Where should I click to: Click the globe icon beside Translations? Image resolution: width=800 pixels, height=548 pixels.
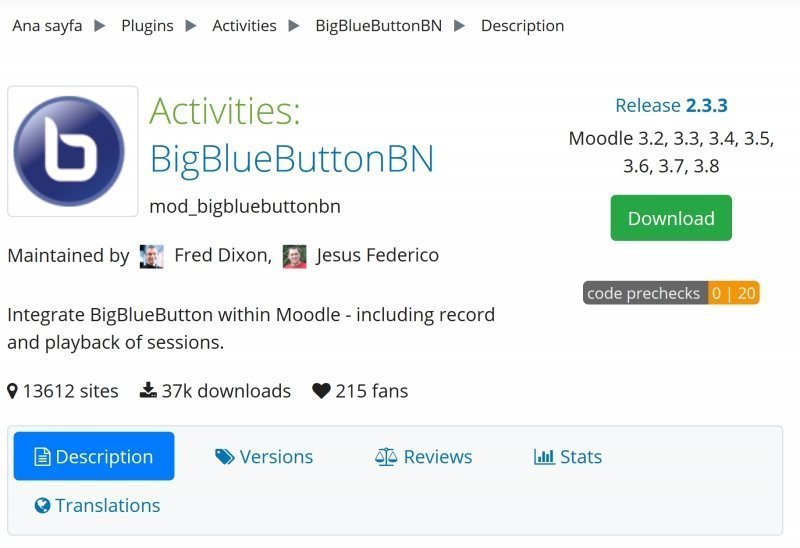point(42,506)
